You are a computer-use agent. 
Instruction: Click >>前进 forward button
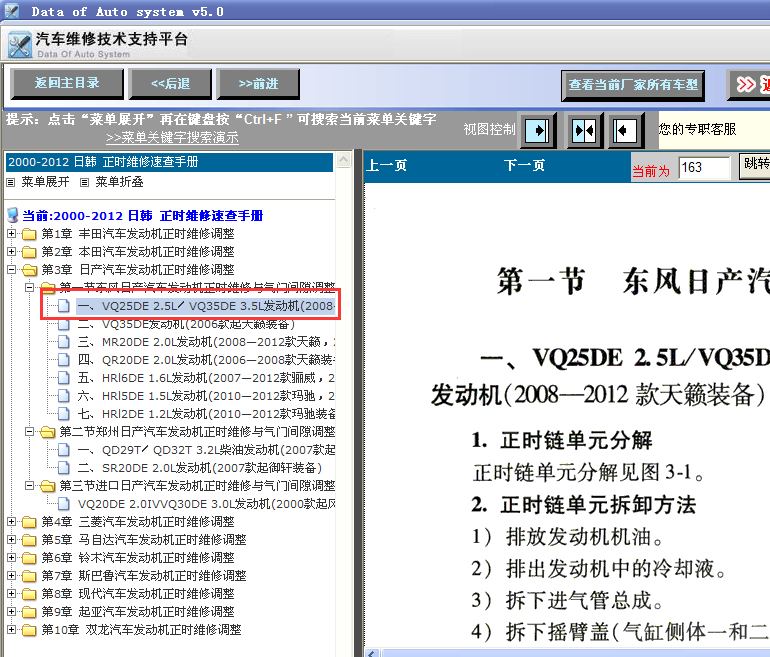[x=258, y=84]
